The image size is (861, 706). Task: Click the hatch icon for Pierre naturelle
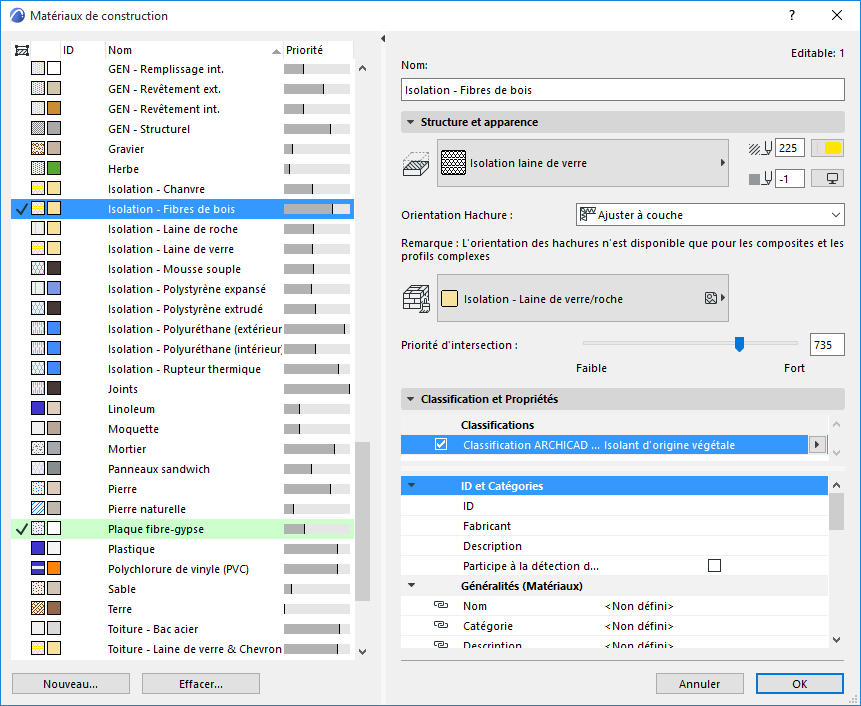38,508
